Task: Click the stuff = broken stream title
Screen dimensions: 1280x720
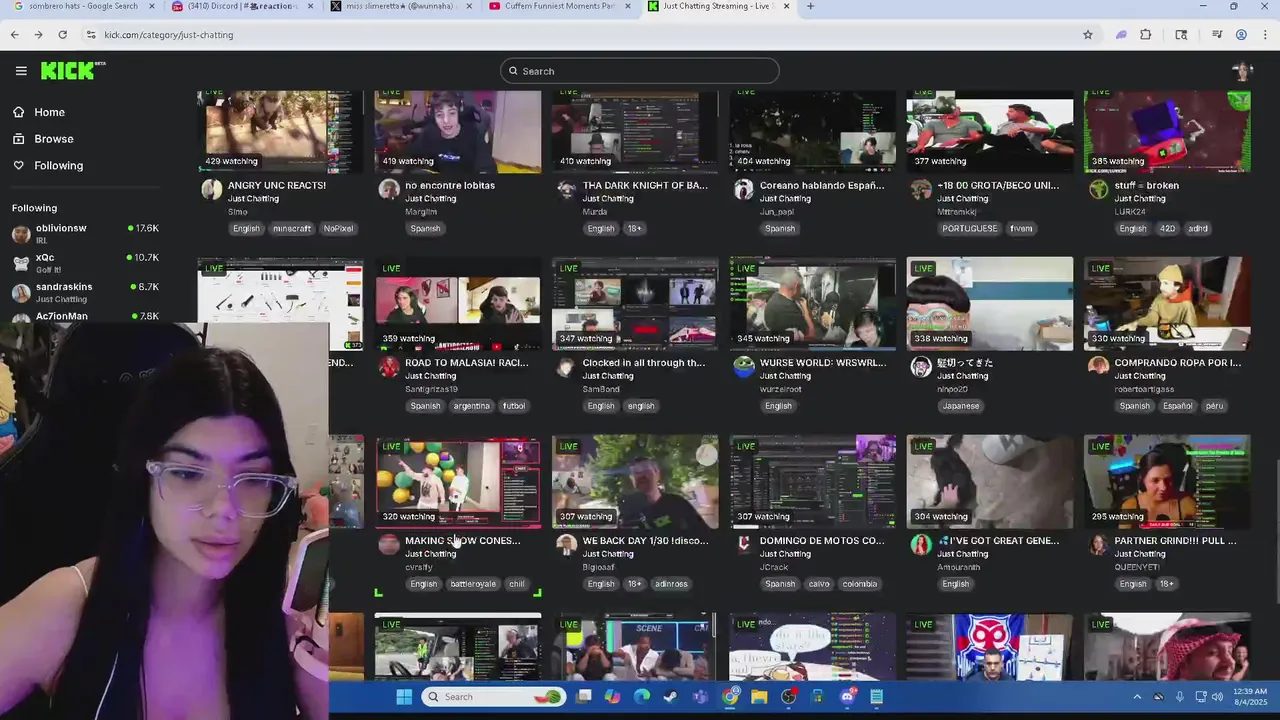Action: 1146,186
